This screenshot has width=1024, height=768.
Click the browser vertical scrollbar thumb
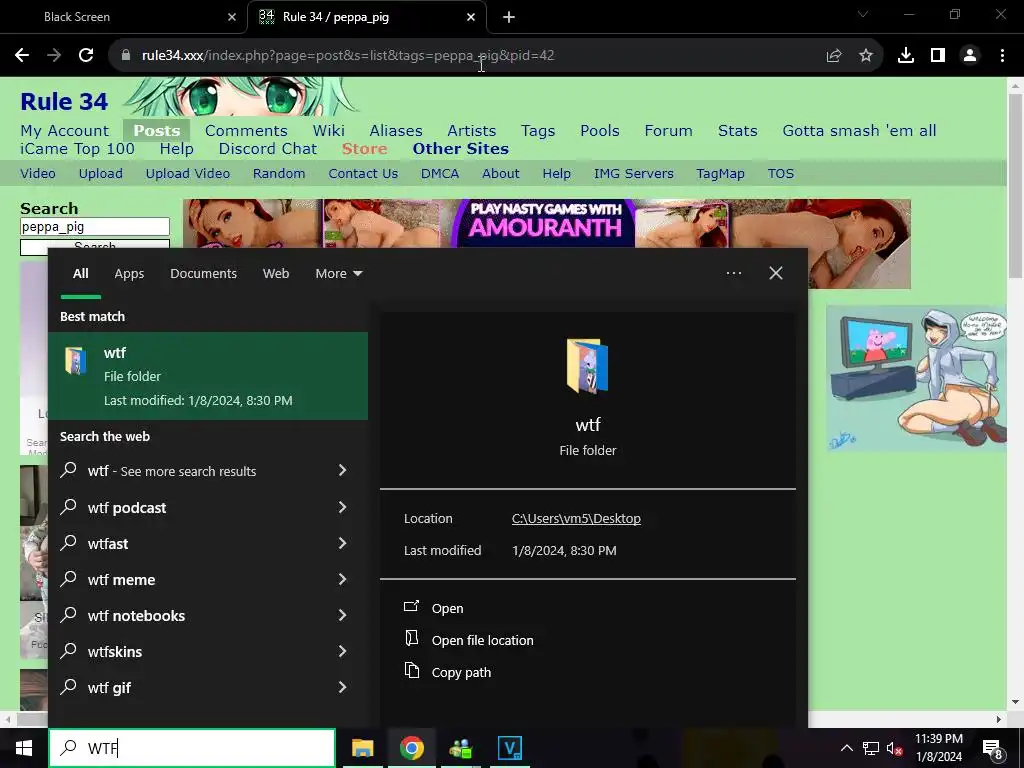tap(1015, 186)
